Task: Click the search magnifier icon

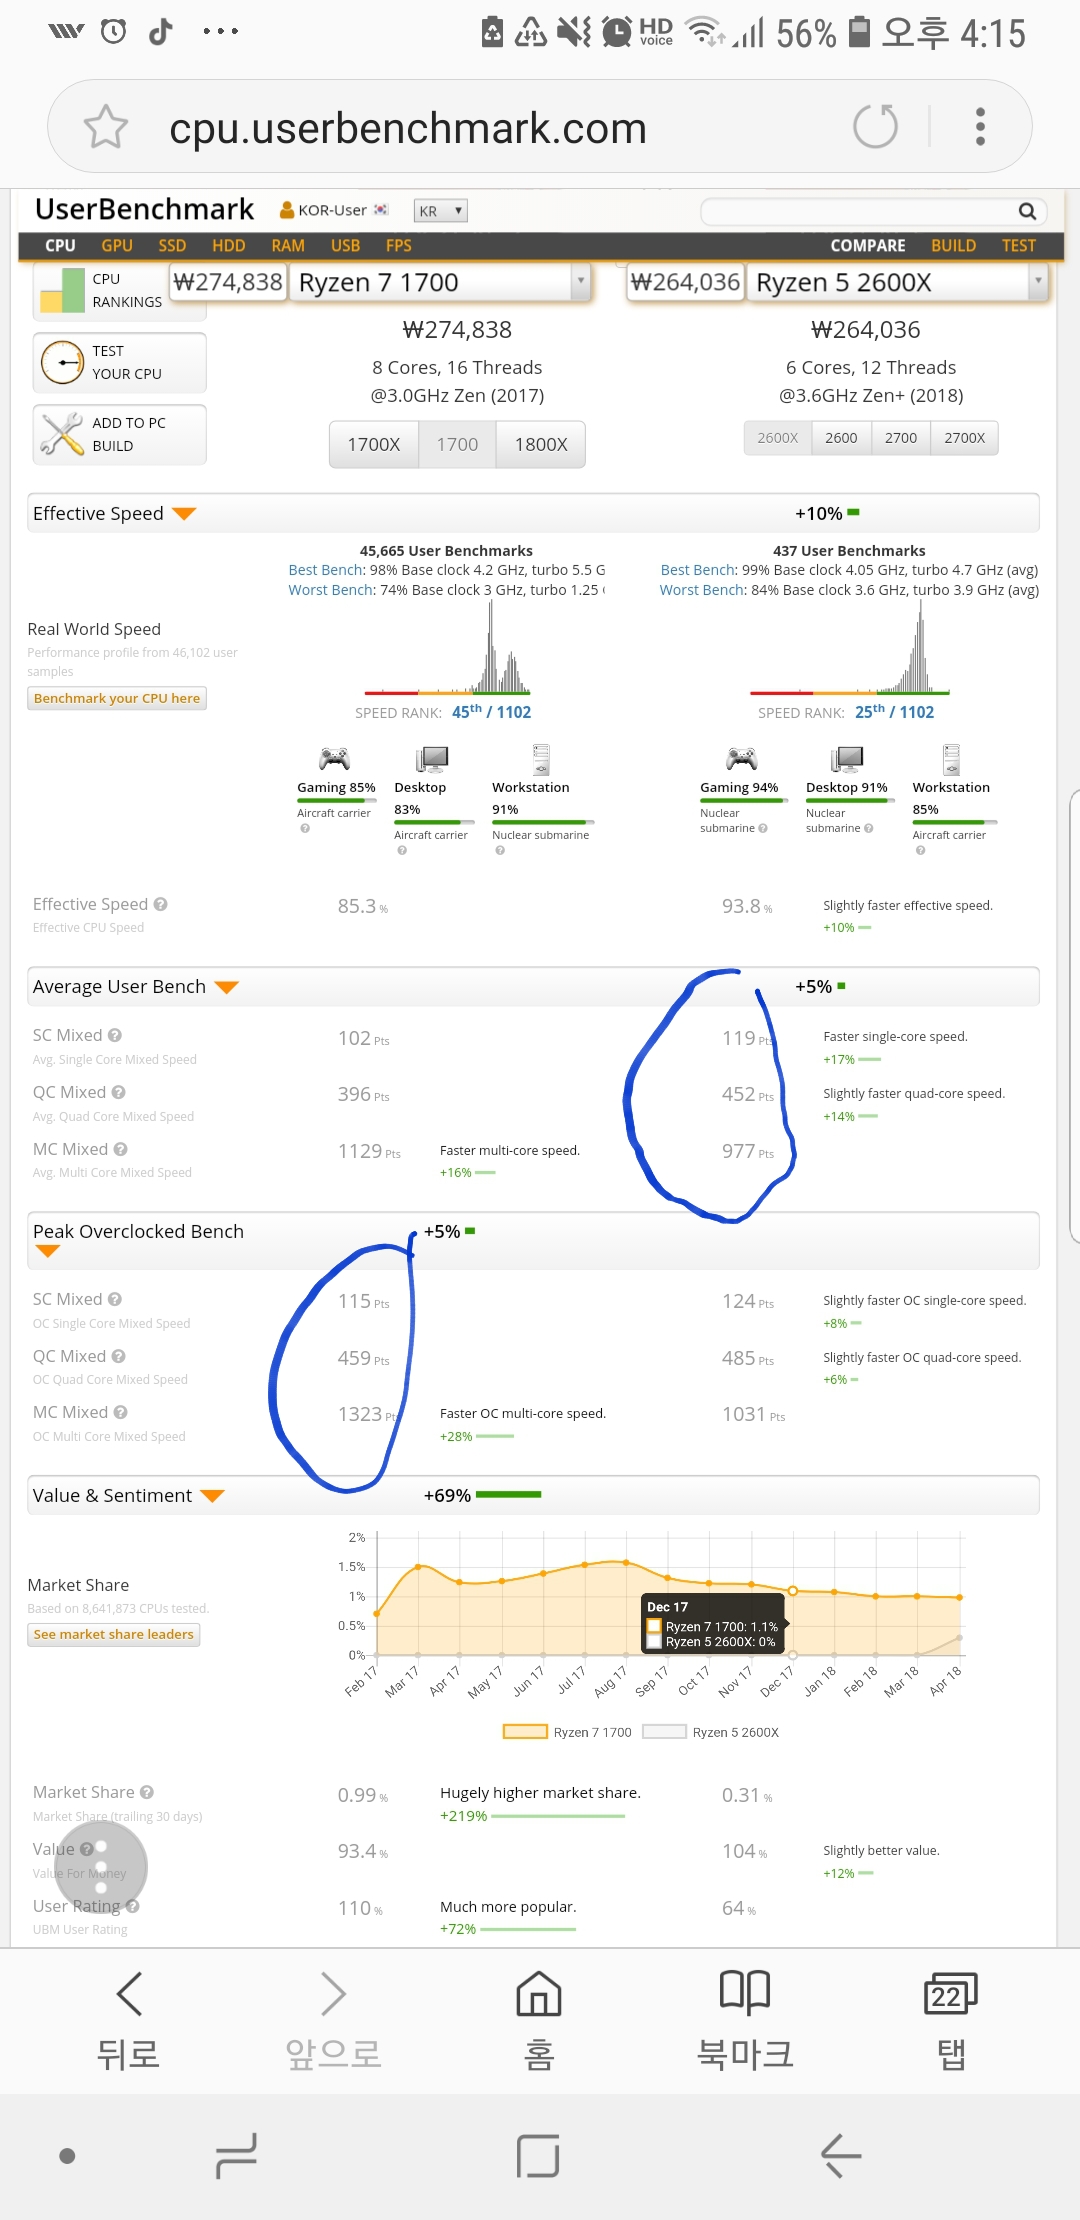Action: pyautogui.click(x=1027, y=211)
